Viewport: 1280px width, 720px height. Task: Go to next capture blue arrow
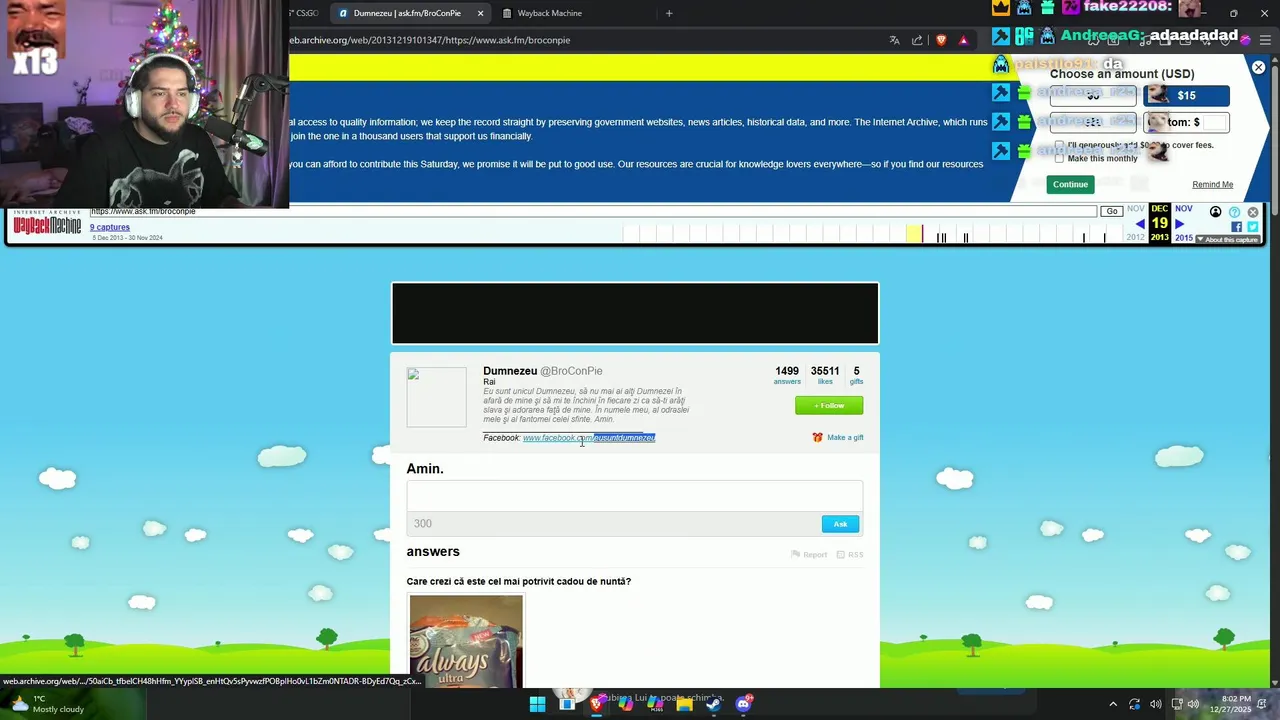point(1179,224)
